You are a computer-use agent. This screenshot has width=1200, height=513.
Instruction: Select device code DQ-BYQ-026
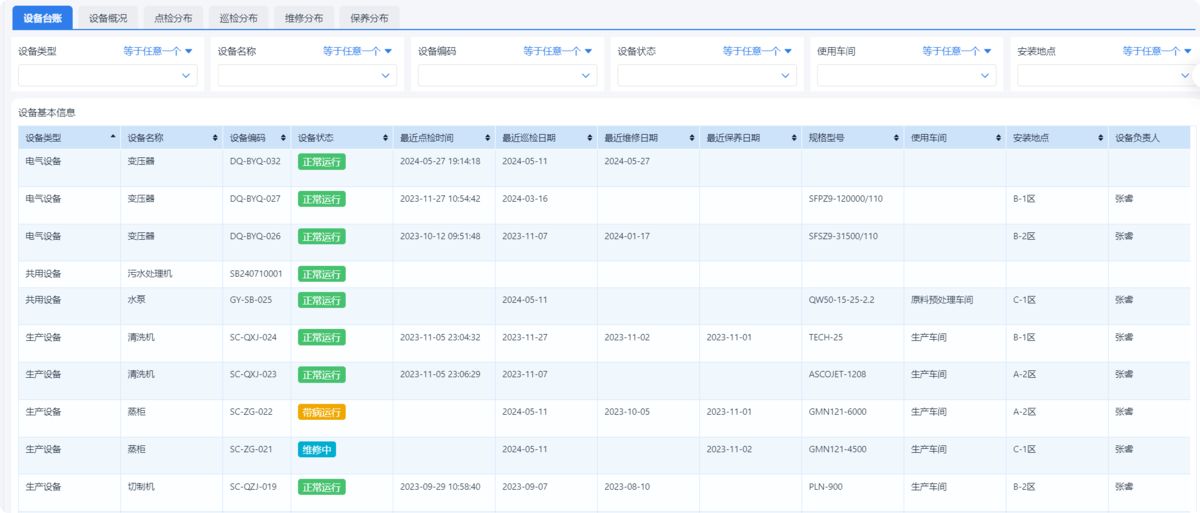(255, 236)
